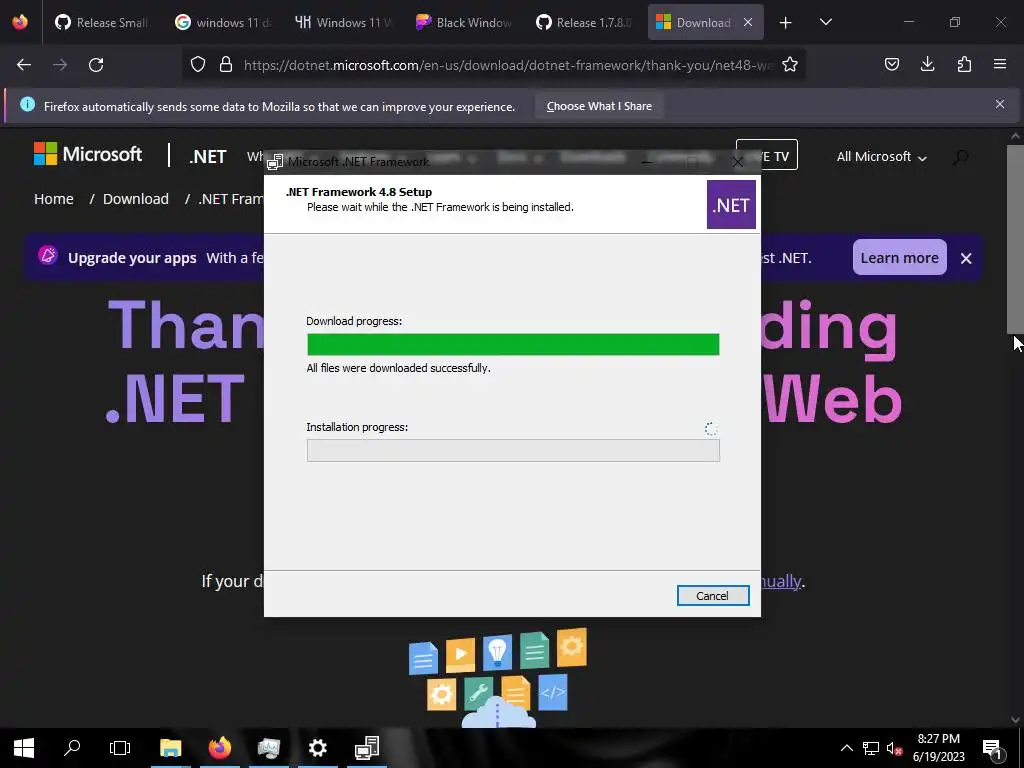Screen dimensions: 1024x768
Task: Open the notification center icon
Action: [x=993, y=748]
